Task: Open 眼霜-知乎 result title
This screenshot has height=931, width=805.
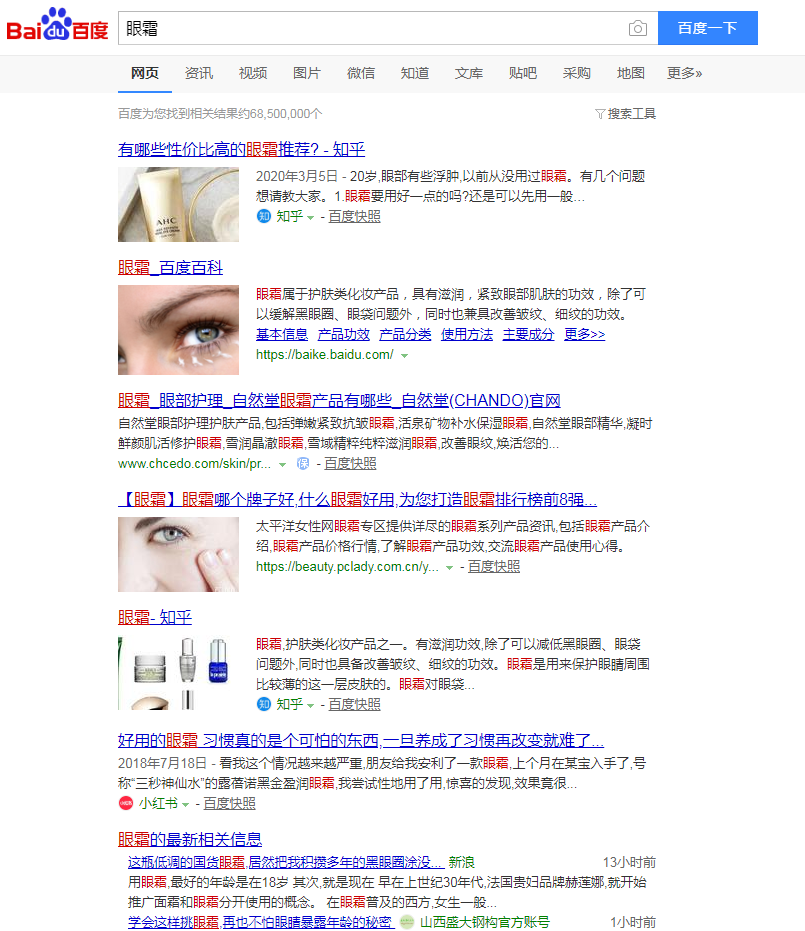Action: point(155,618)
